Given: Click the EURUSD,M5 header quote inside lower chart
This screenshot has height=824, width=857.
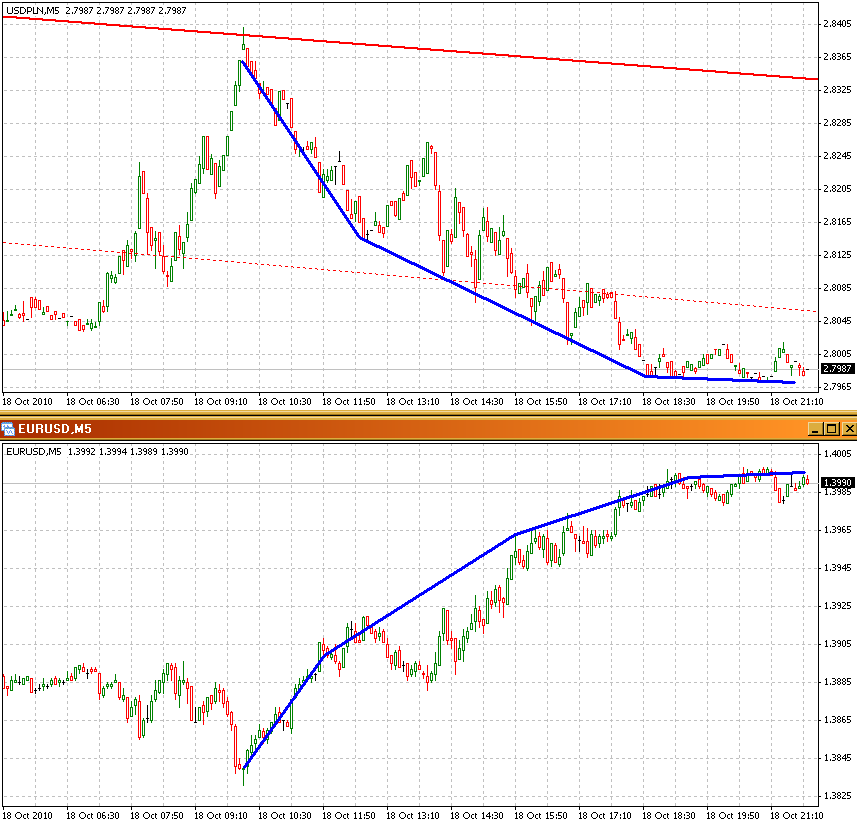Looking at the screenshot, I should point(97,452).
